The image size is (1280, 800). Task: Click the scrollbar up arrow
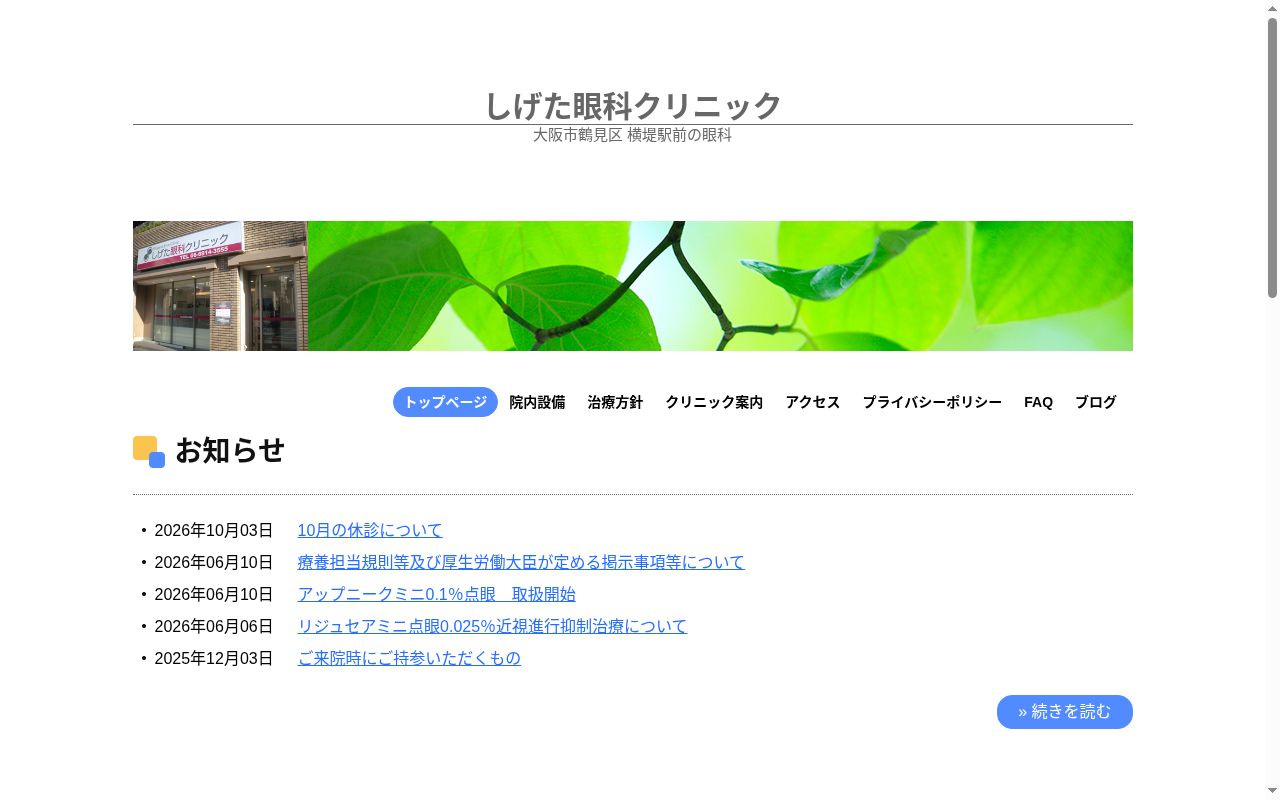(1272, 8)
